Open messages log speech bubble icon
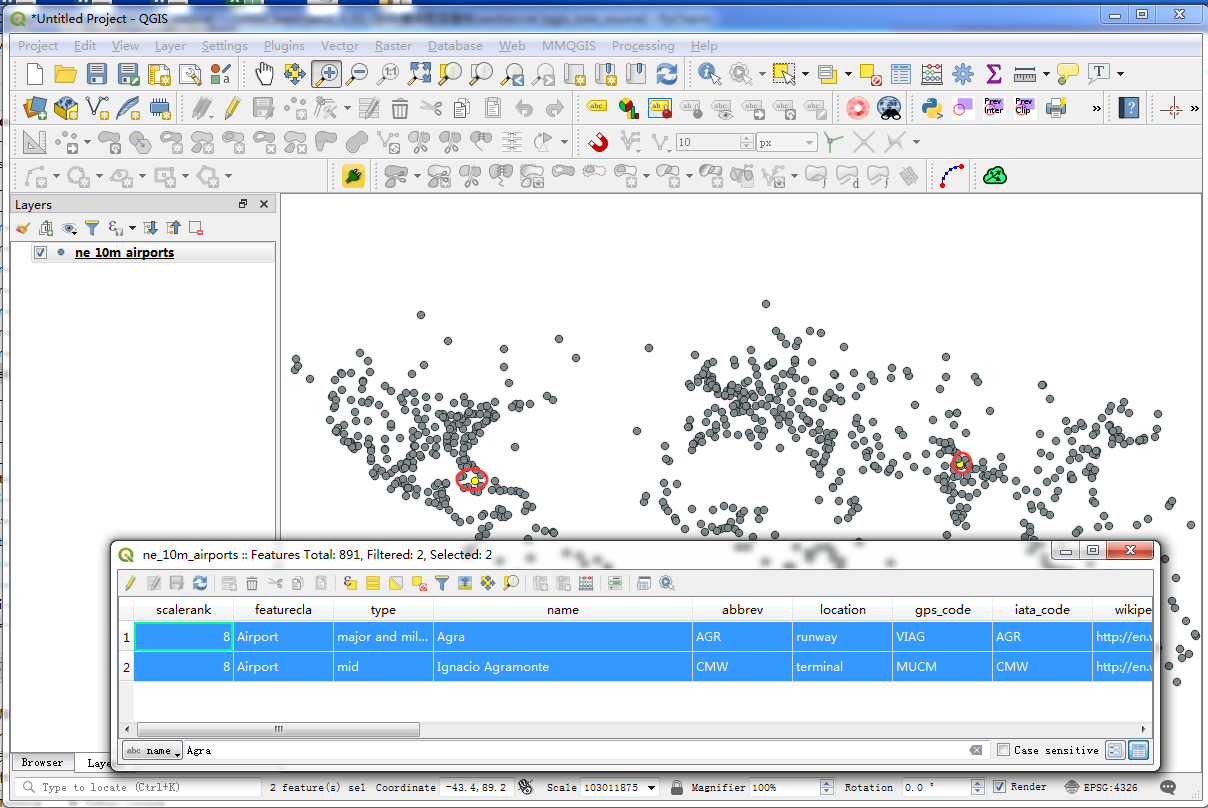The width and height of the screenshot is (1208, 808). (1167, 787)
